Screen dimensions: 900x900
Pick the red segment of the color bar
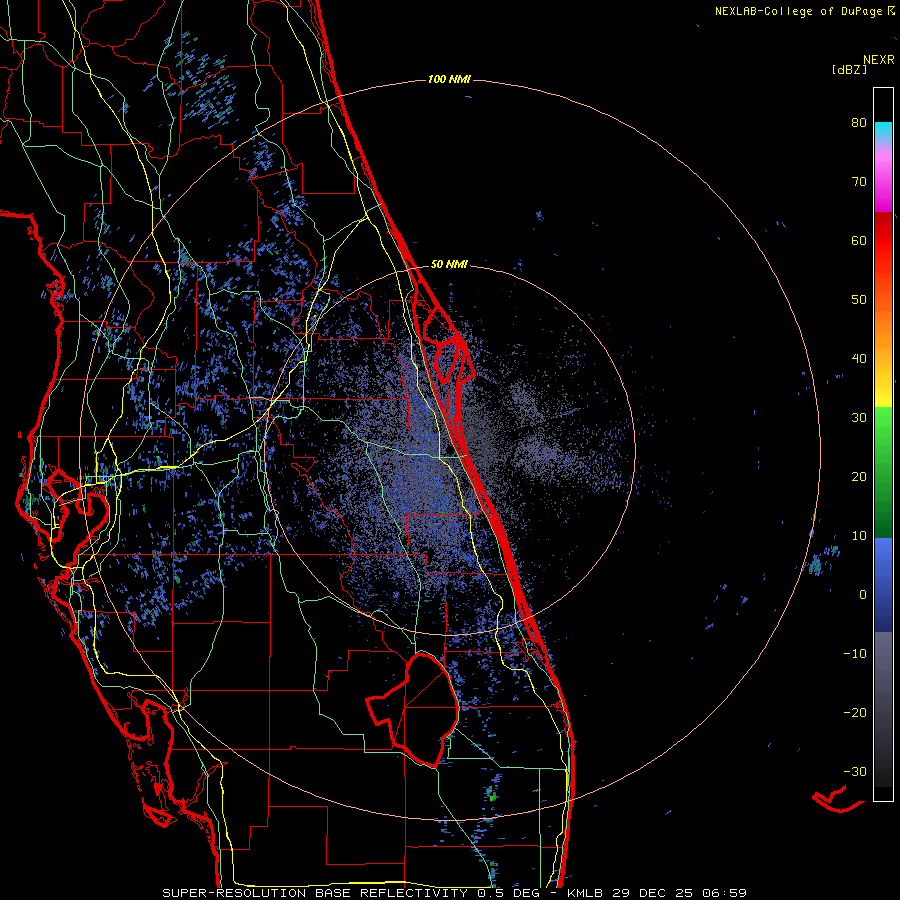883,241
